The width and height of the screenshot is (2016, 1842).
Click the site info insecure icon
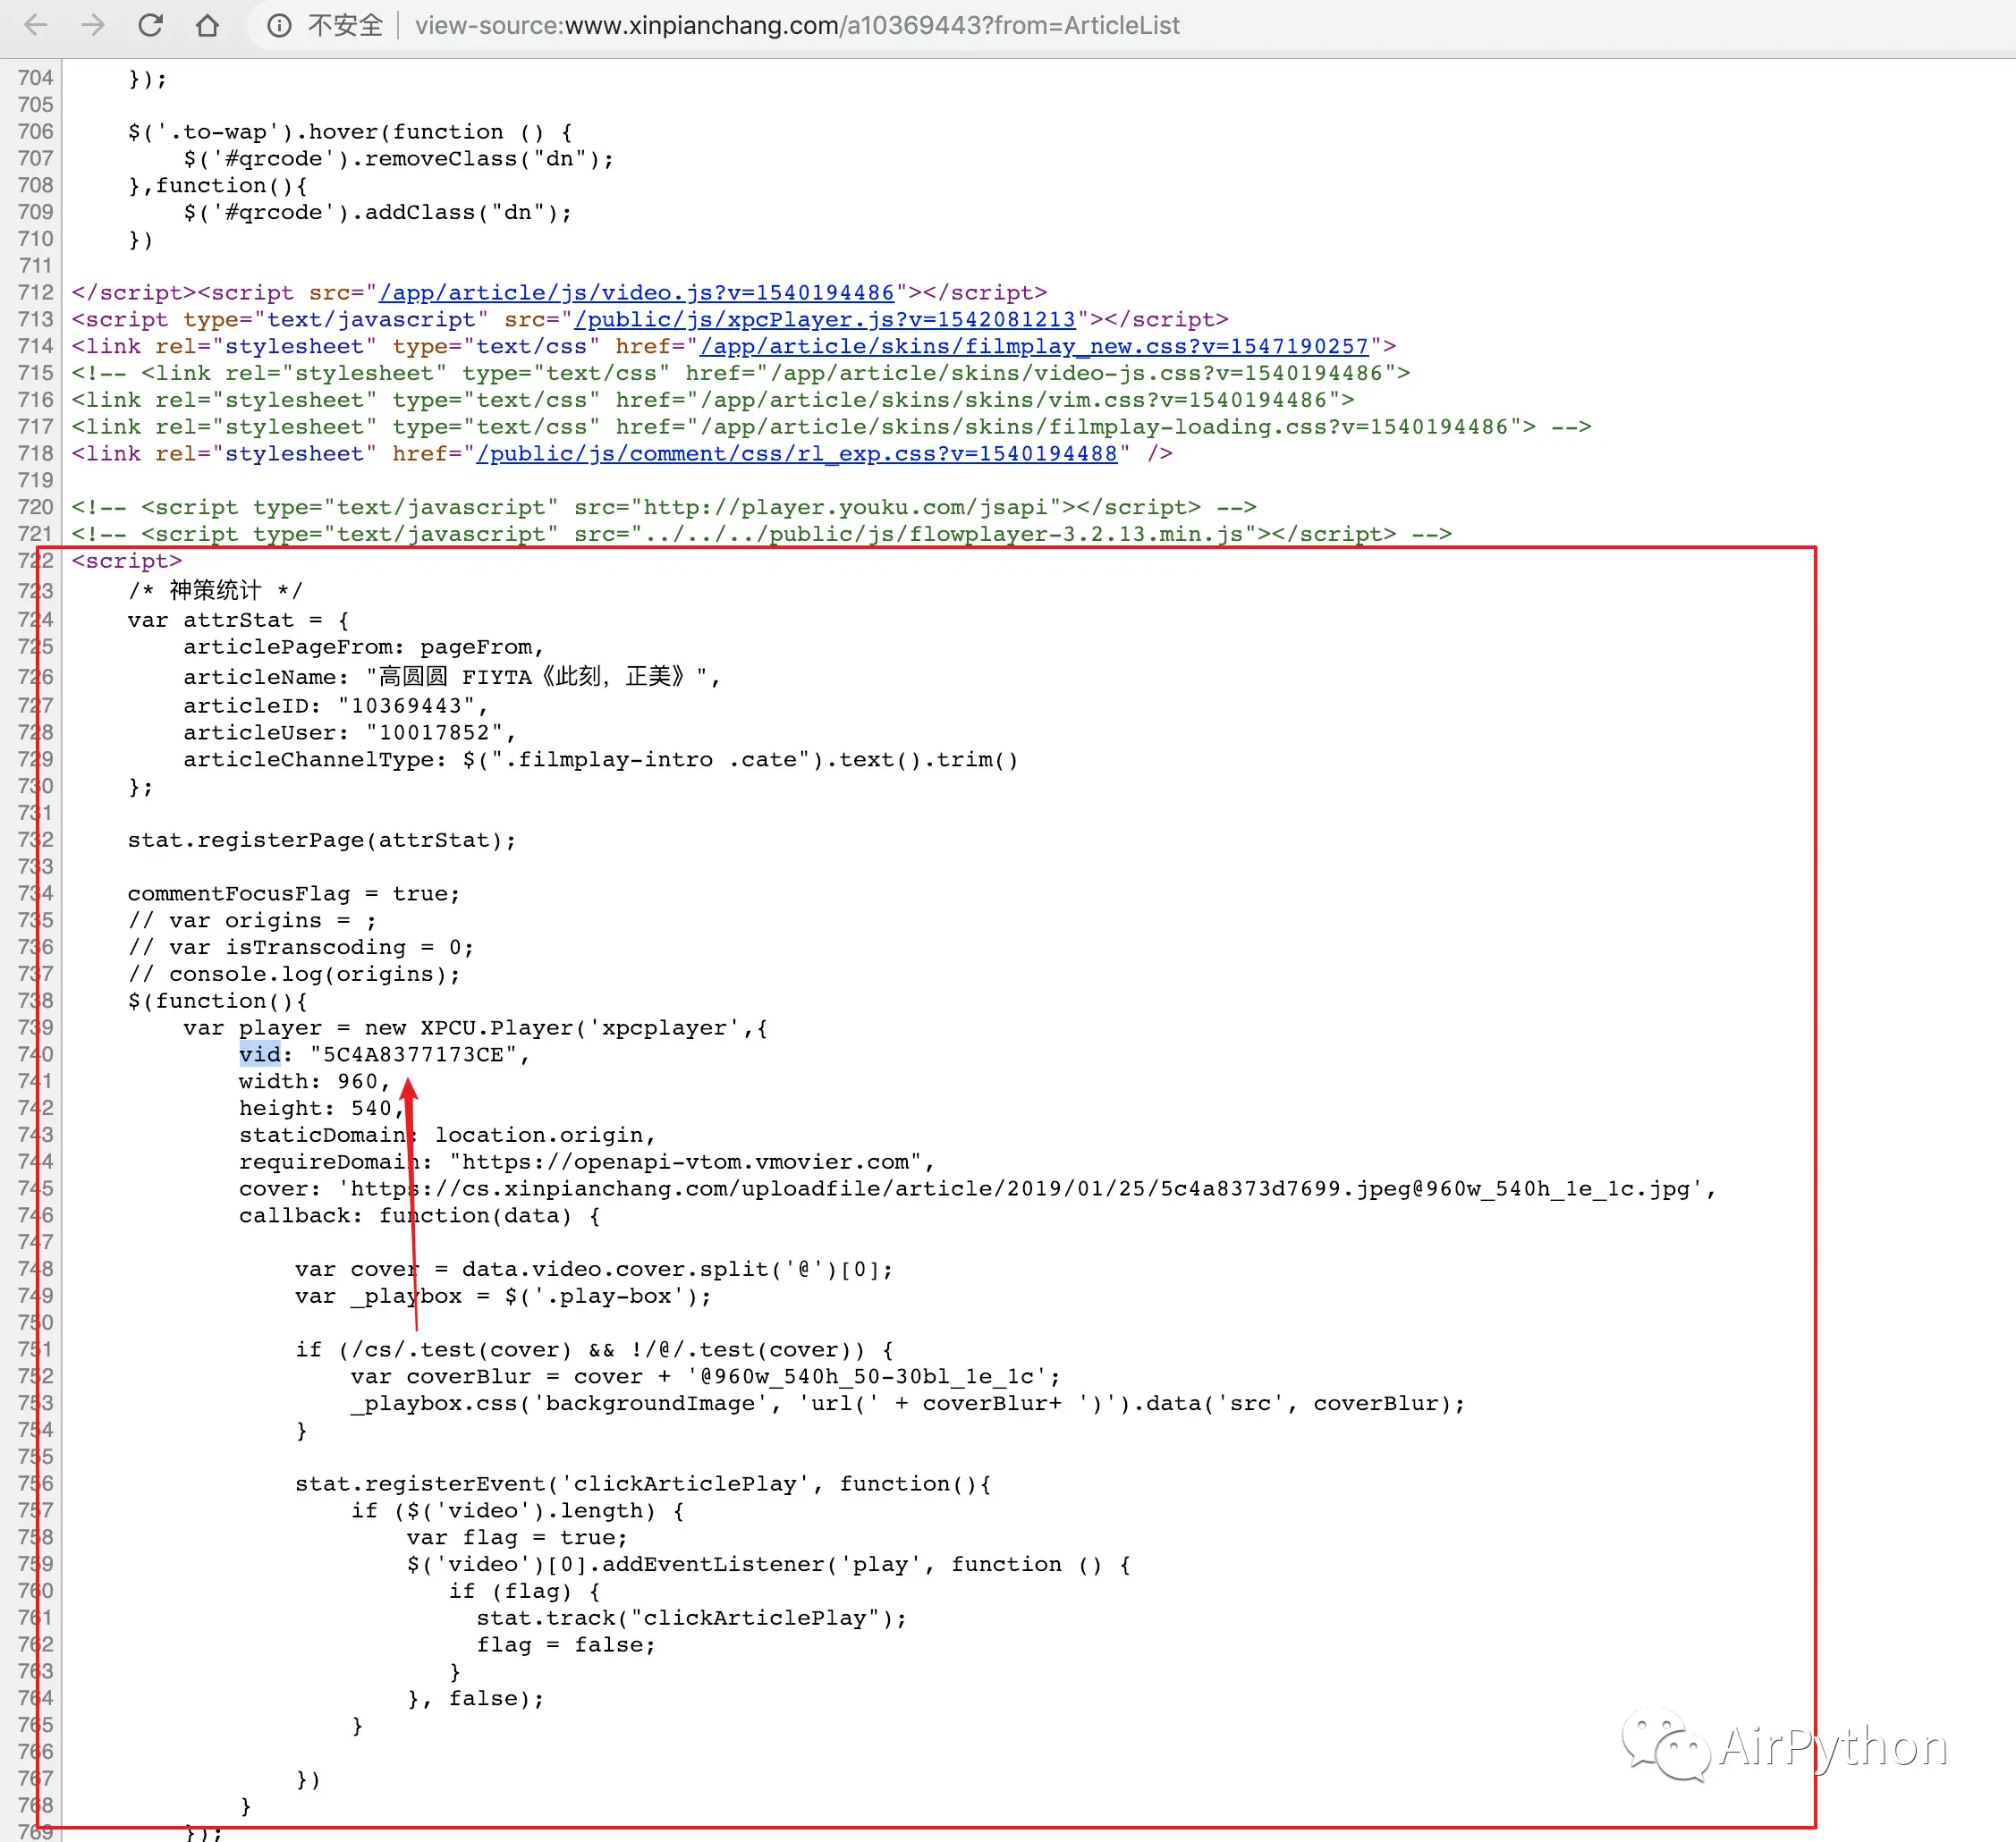tap(279, 25)
